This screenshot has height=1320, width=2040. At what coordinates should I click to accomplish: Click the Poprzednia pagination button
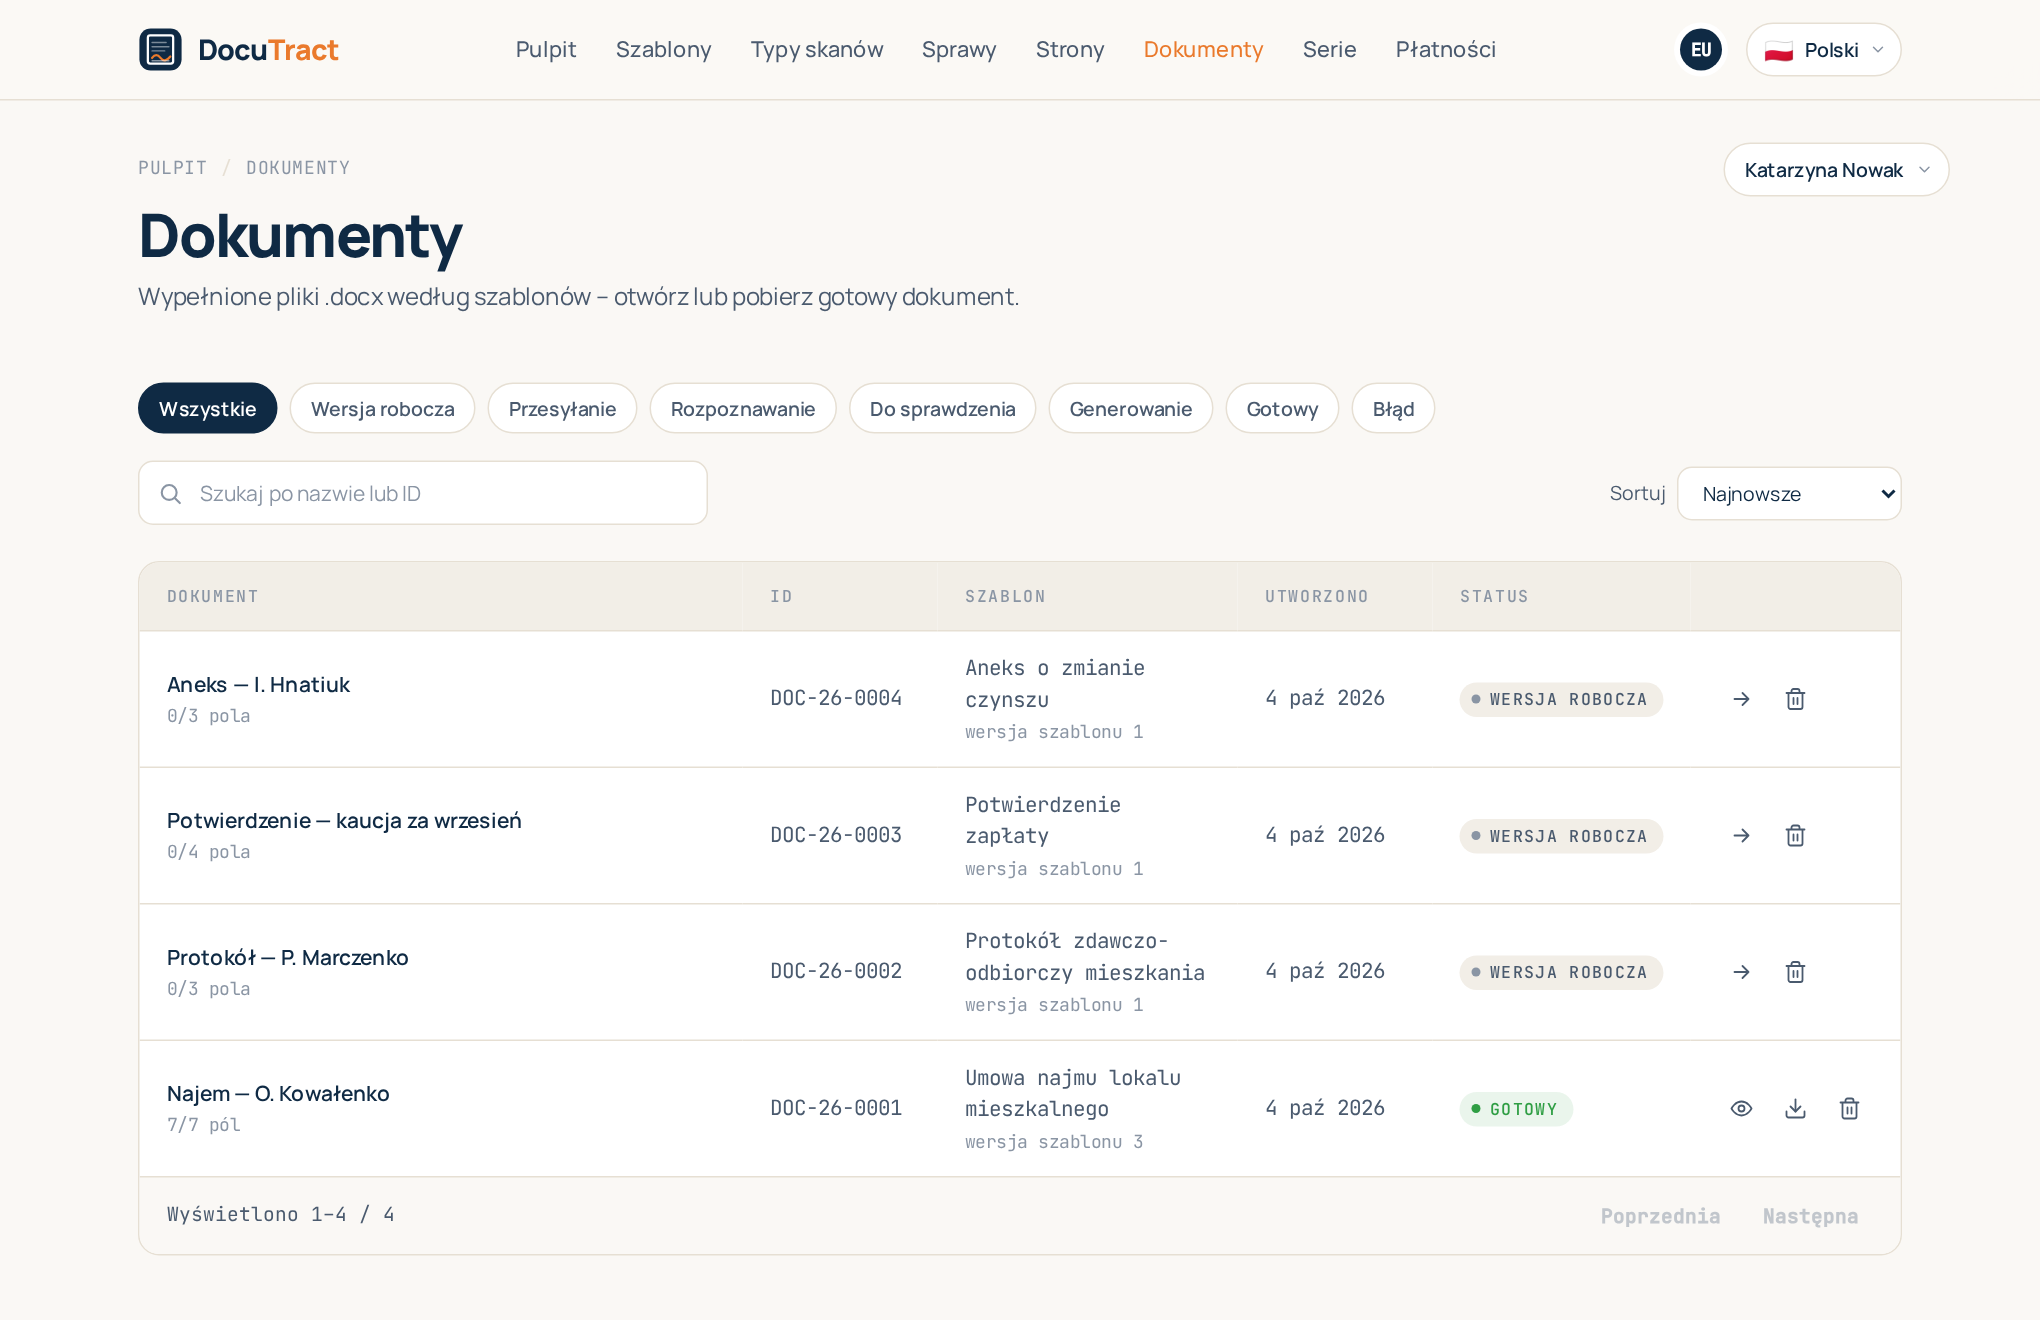pos(1660,1216)
